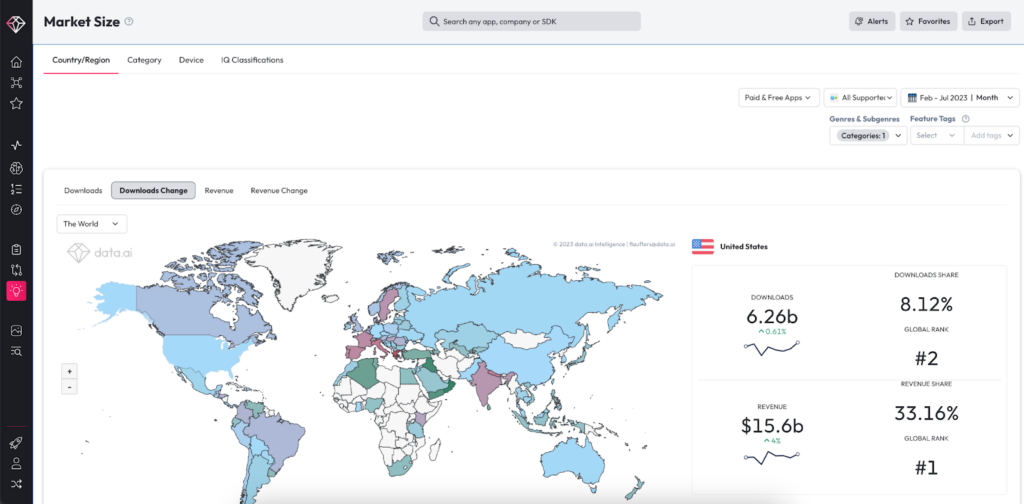The width and height of the screenshot is (1024, 504).
Task: Open the Feature Tags Select dropdown
Action: pyautogui.click(x=937, y=136)
